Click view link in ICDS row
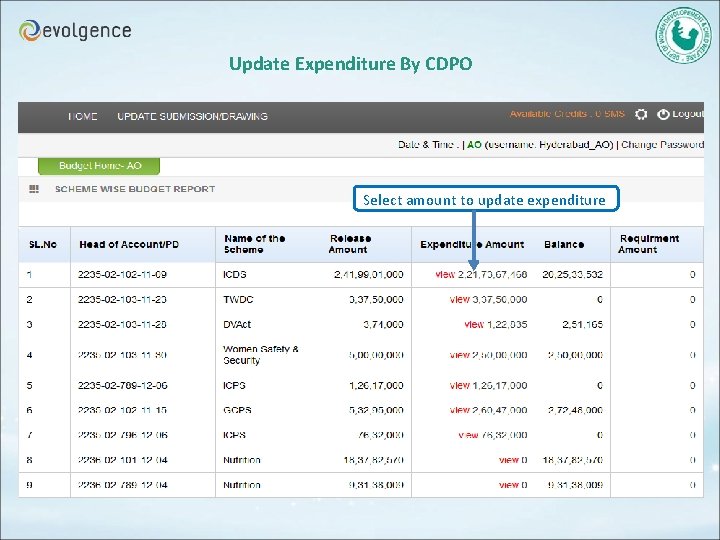The height and width of the screenshot is (540, 720). tap(444, 275)
